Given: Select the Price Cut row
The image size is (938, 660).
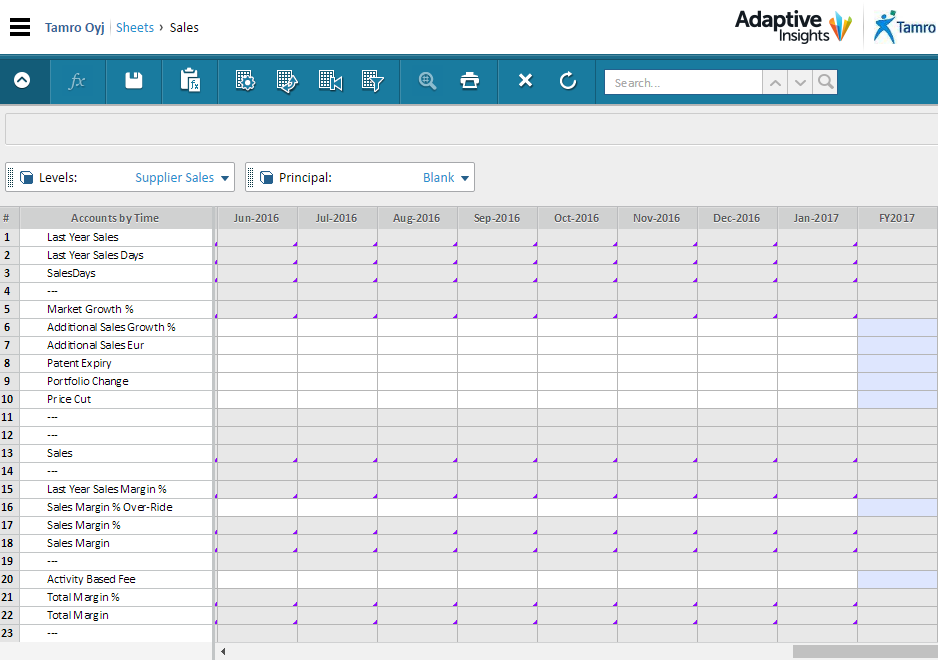Looking at the screenshot, I should (69, 399).
